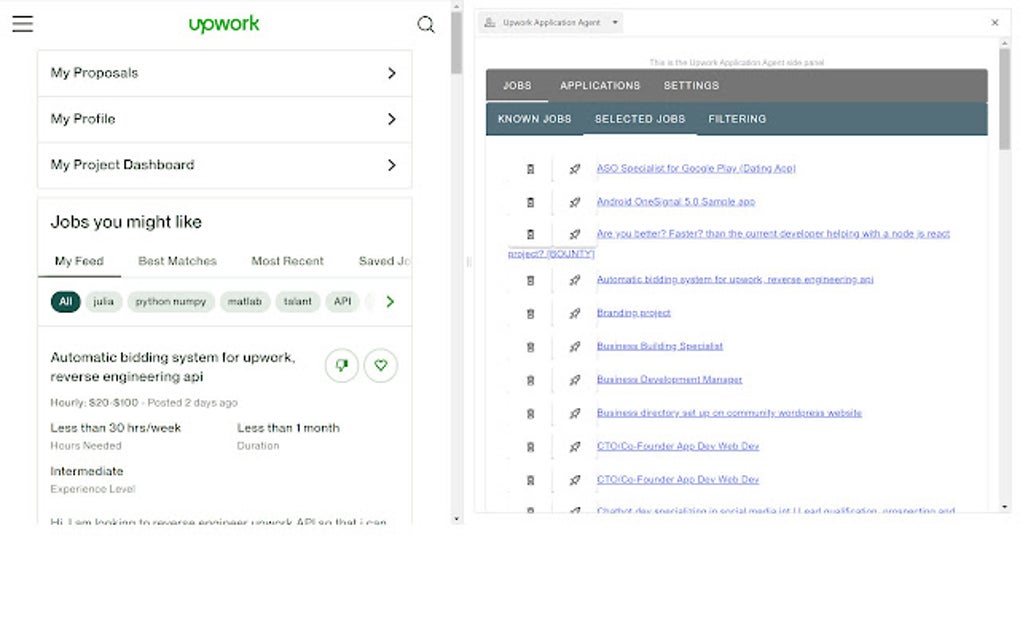The width and height of the screenshot is (1020, 638).
Task: Click the rocket icon beside Branding project
Action: pos(573,313)
